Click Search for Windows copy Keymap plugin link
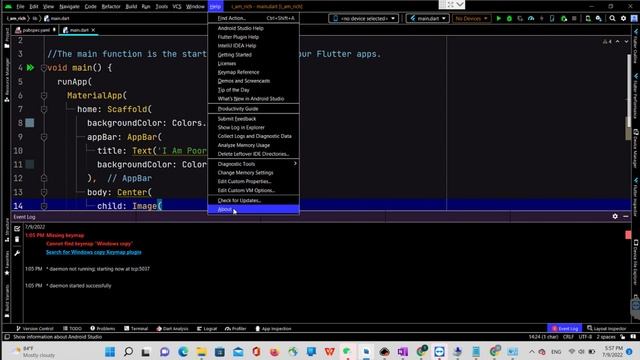The width and height of the screenshot is (640, 360). click(x=93, y=252)
